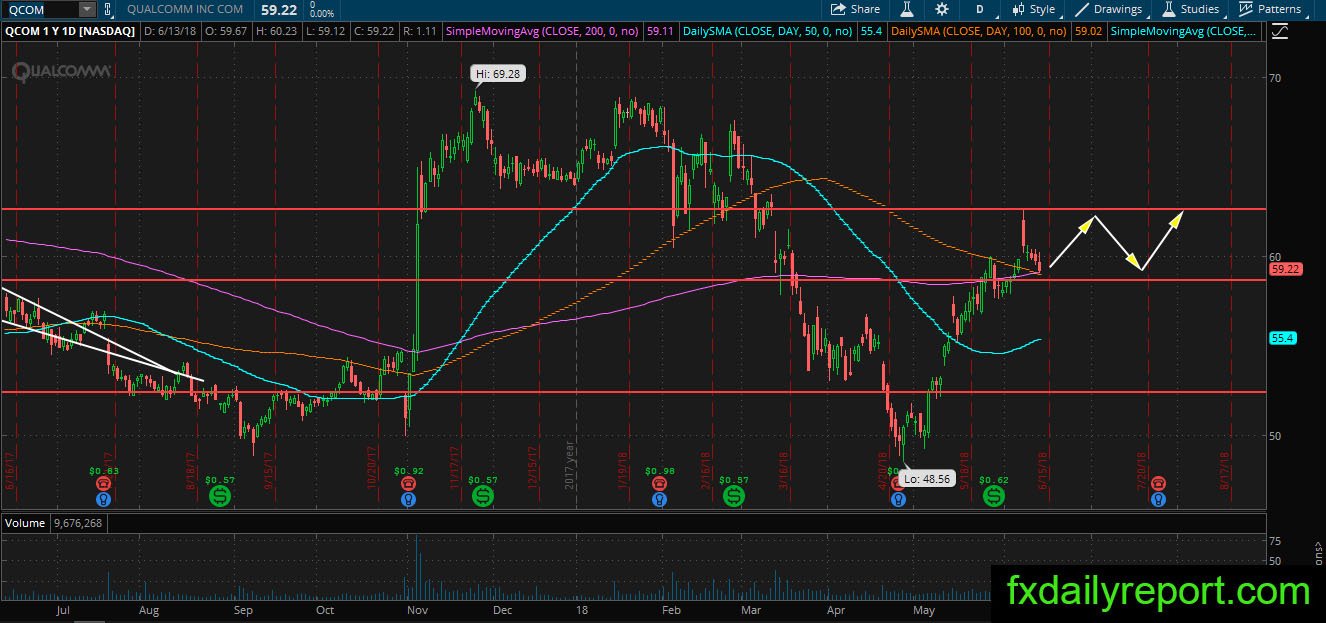Click the grid icon beside the symbol box
This screenshot has width=1326, height=623.
click(108, 9)
